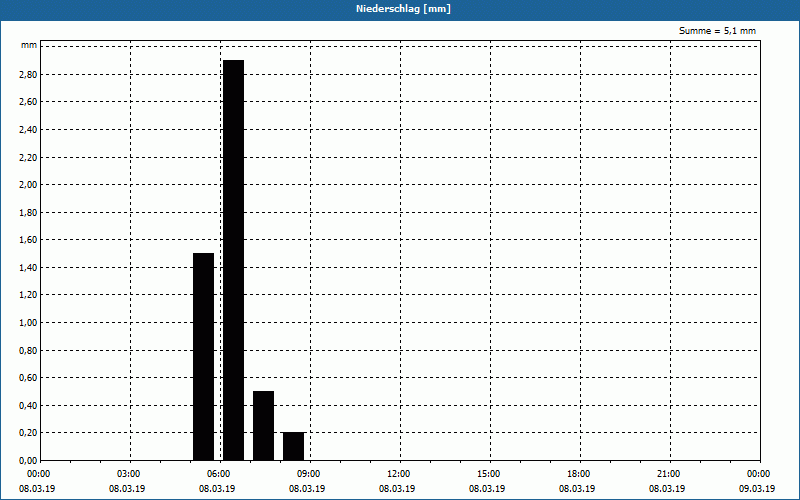Click the 03:00 time axis label
This screenshot has width=800, height=500.
click(x=129, y=474)
